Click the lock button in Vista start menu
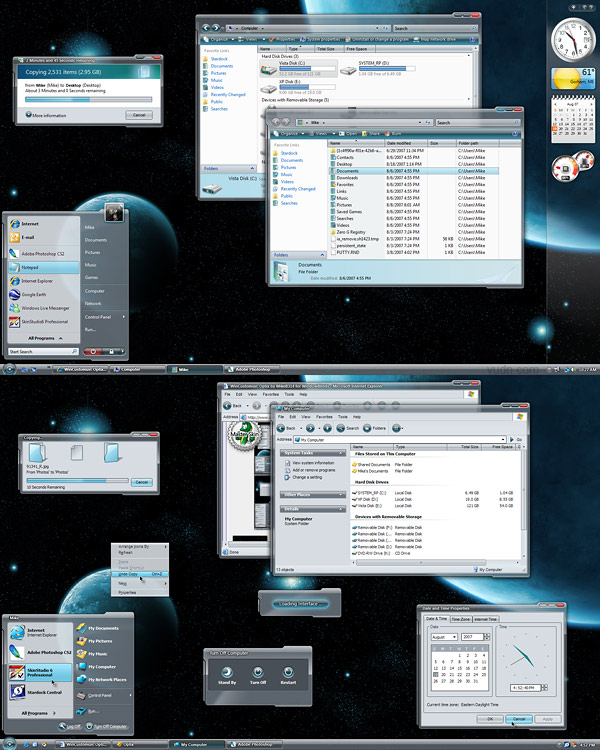Viewport: 600px width, 750px height. 111,352
